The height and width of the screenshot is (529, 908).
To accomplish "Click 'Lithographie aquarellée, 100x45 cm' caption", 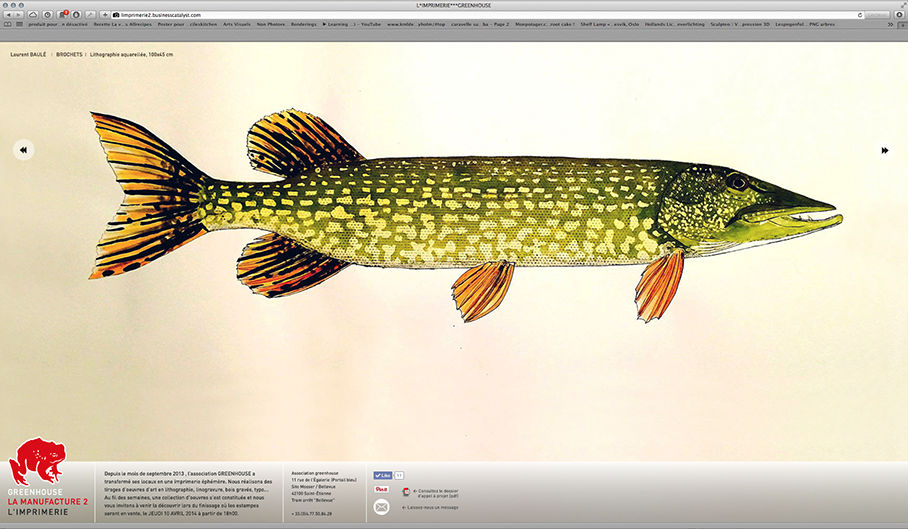I will pyautogui.click(x=131, y=54).
